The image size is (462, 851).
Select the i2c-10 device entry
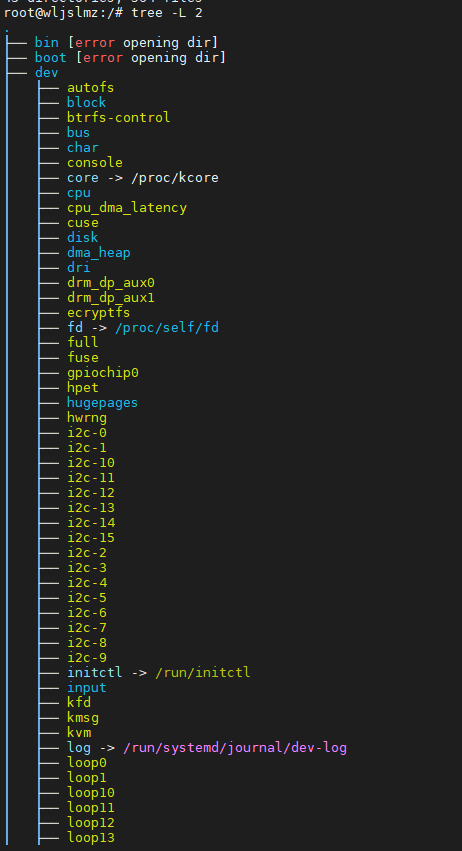pos(91,463)
